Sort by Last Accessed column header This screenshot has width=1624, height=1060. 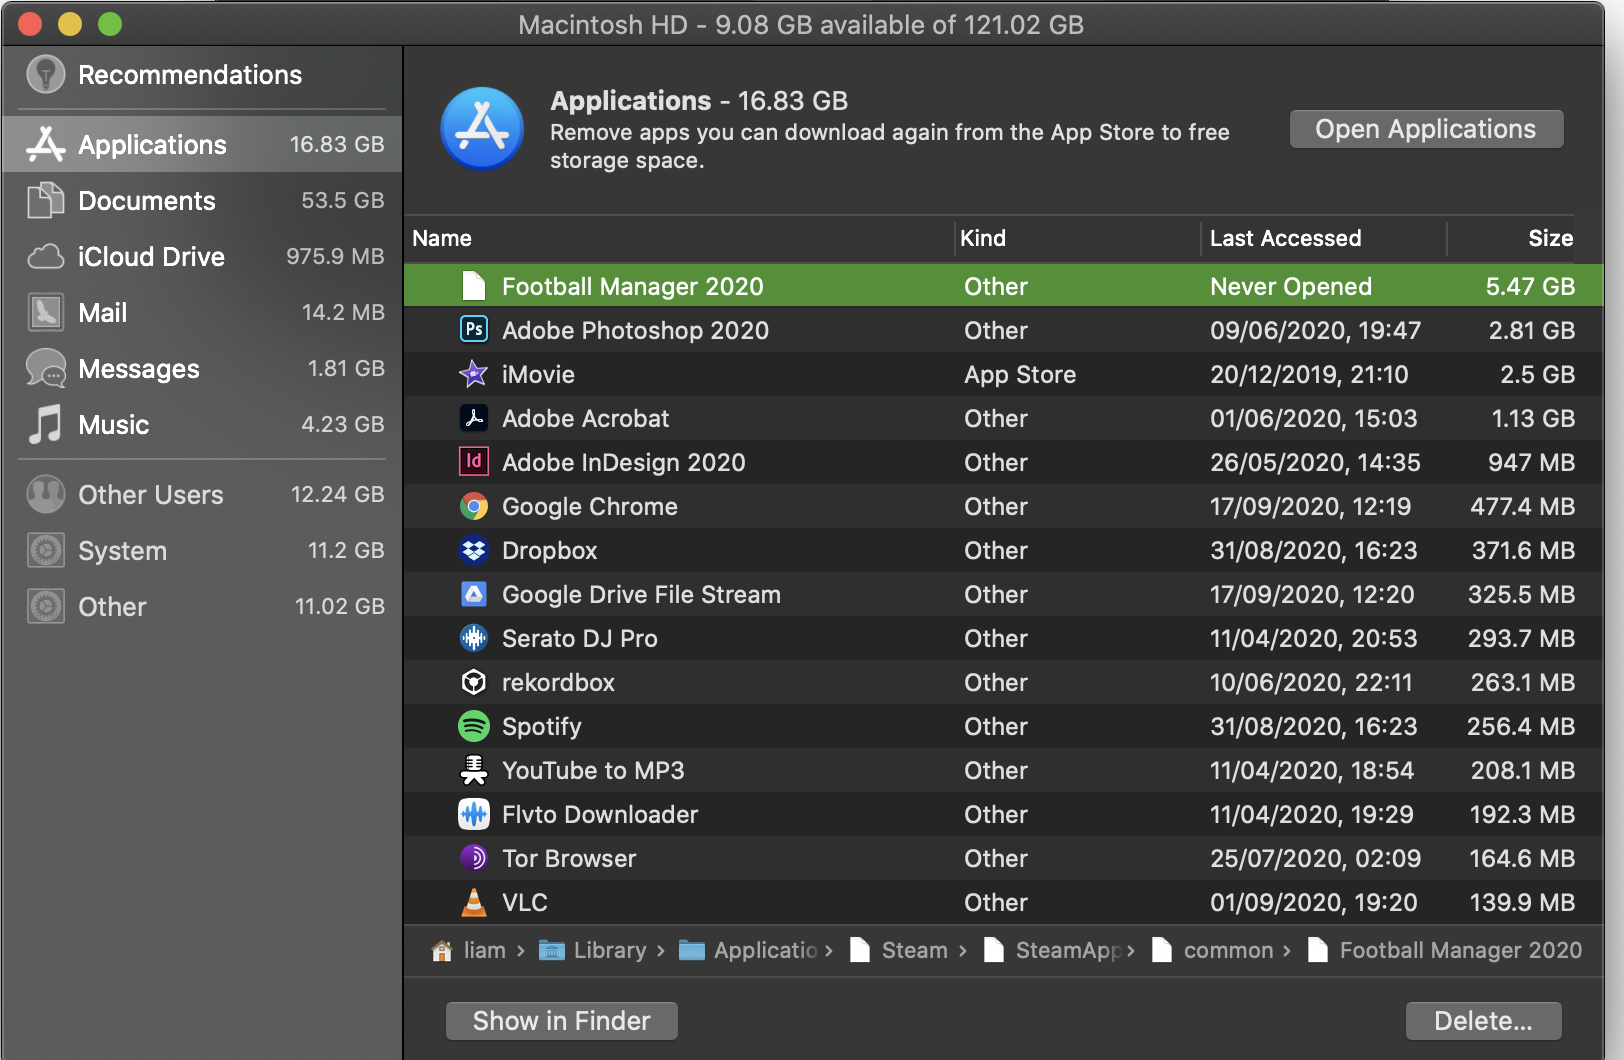1285,238
